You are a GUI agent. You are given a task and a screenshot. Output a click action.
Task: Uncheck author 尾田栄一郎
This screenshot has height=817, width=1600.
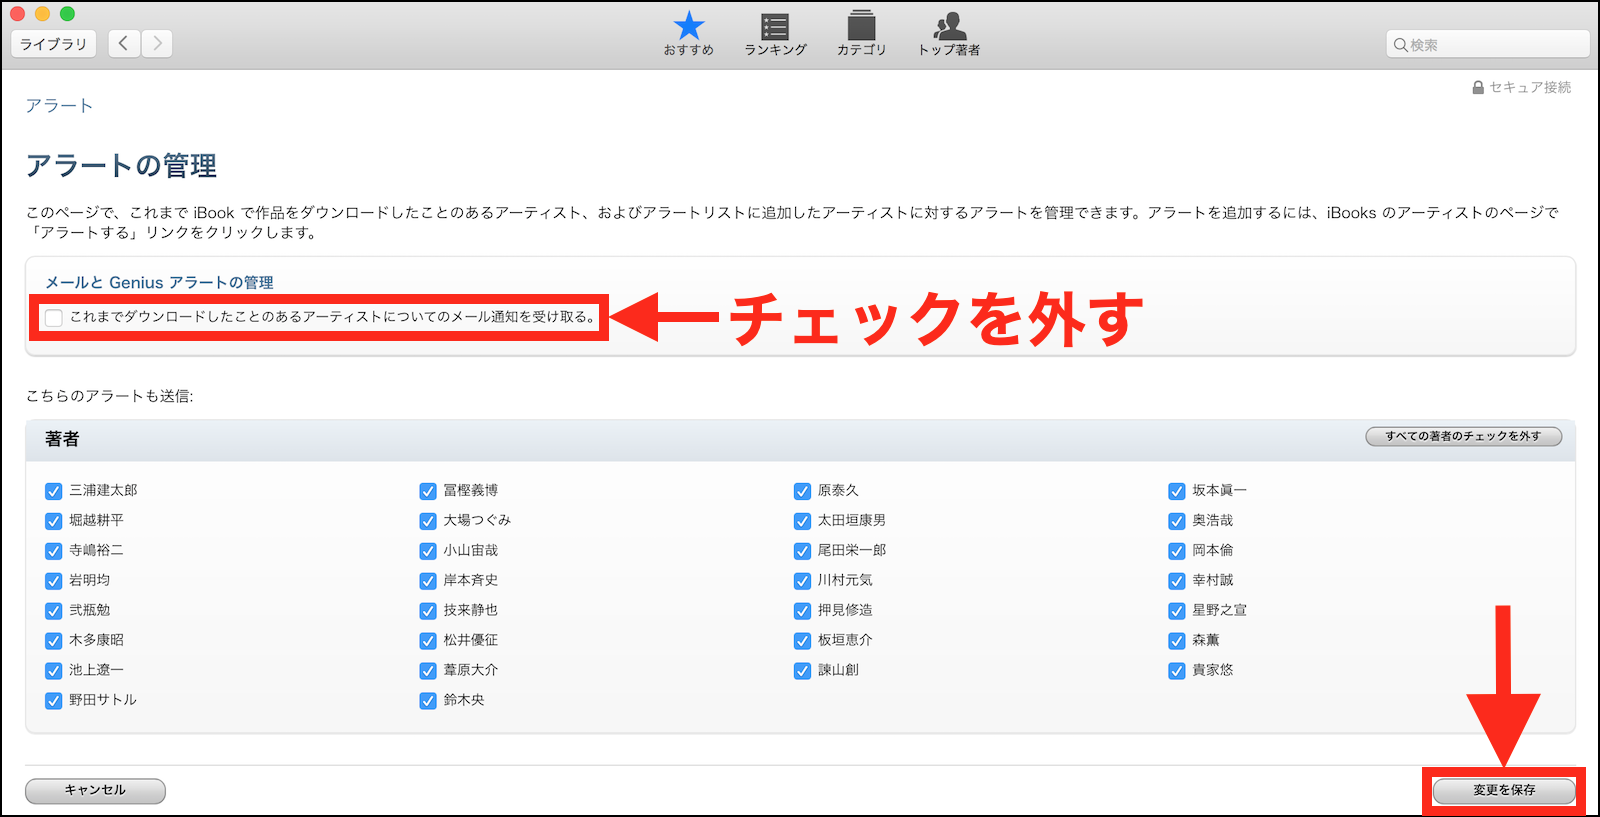click(802, 551)
